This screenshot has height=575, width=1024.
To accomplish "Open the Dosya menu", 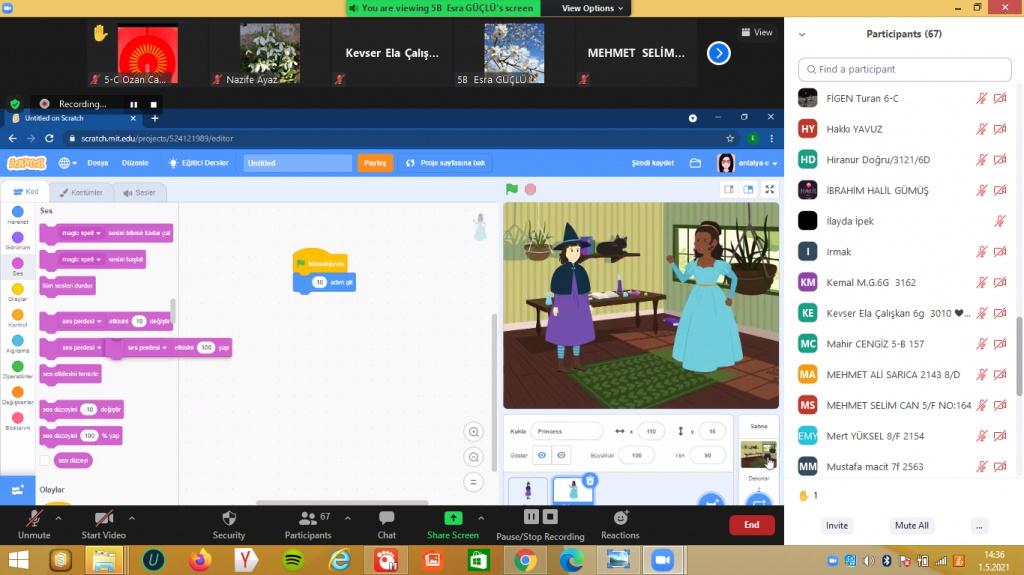I will (x=98, y=163).
